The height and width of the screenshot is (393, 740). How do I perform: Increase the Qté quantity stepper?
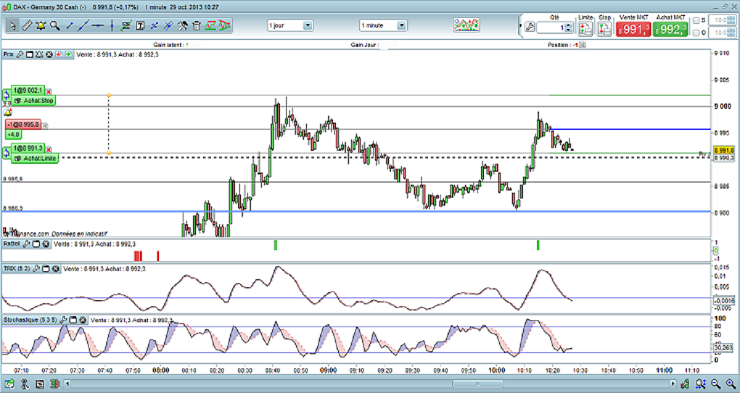tap(568, 25)
